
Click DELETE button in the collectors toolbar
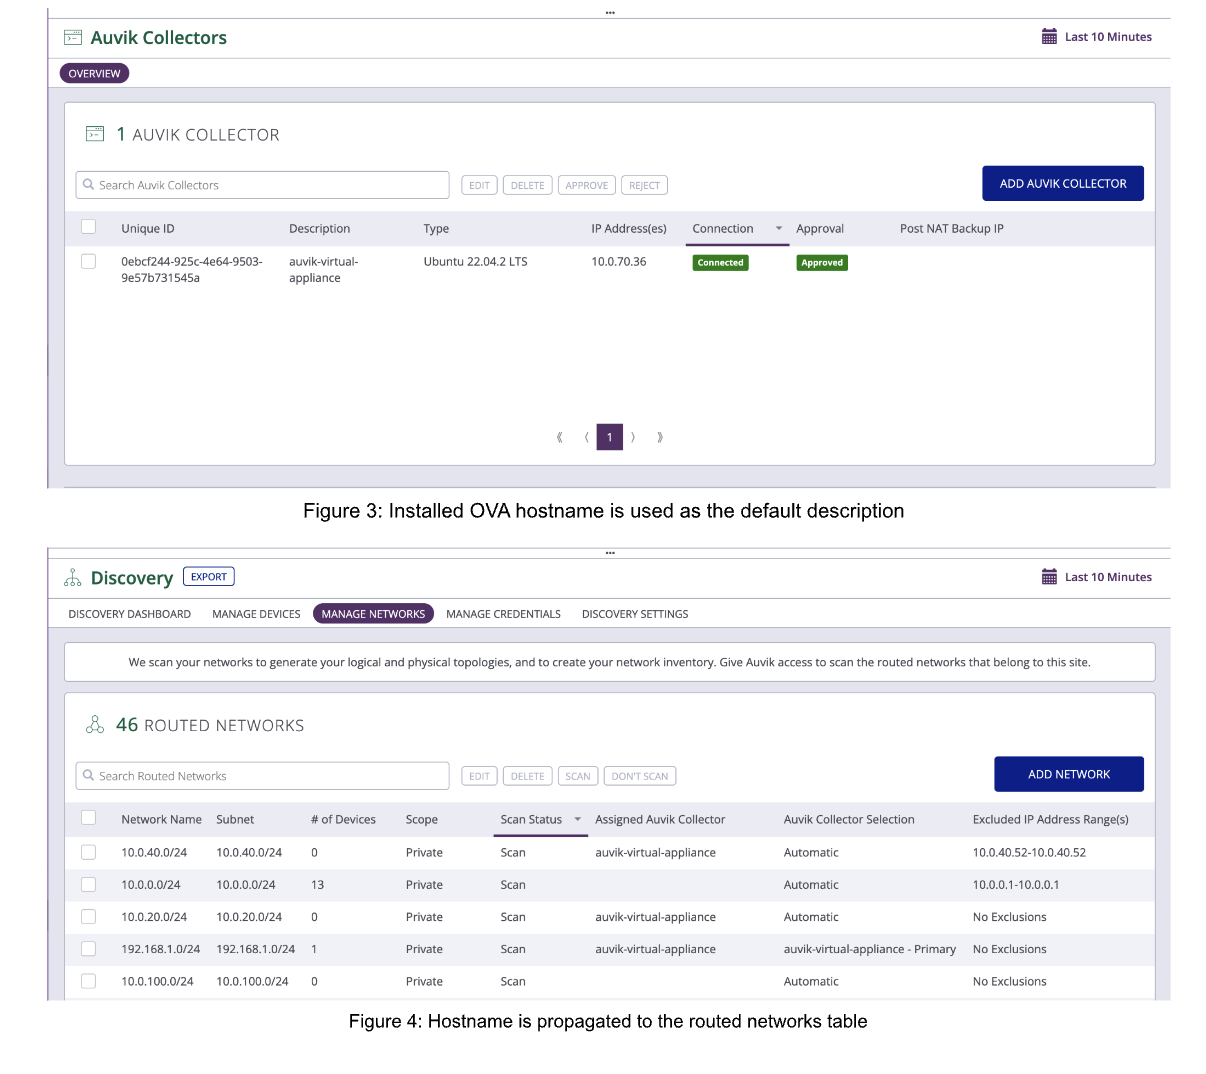pos(528,185)
